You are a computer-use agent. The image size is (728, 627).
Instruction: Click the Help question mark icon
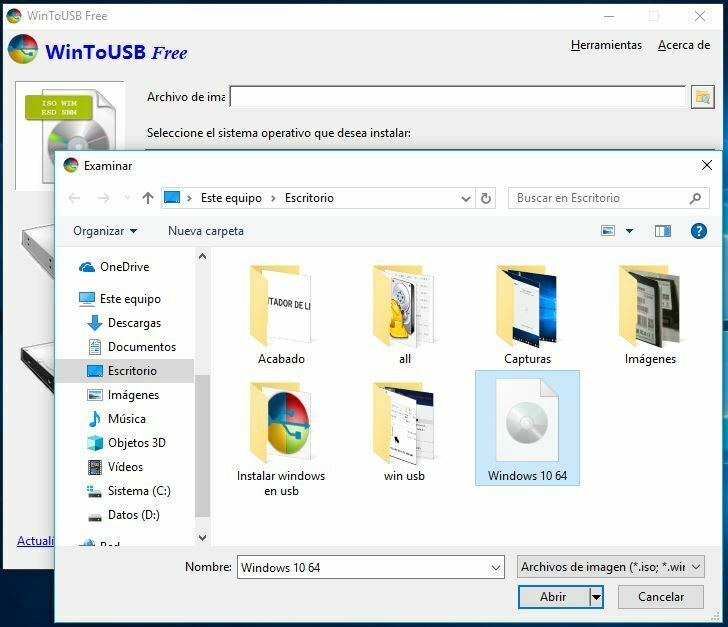click(x=699, y=231)
